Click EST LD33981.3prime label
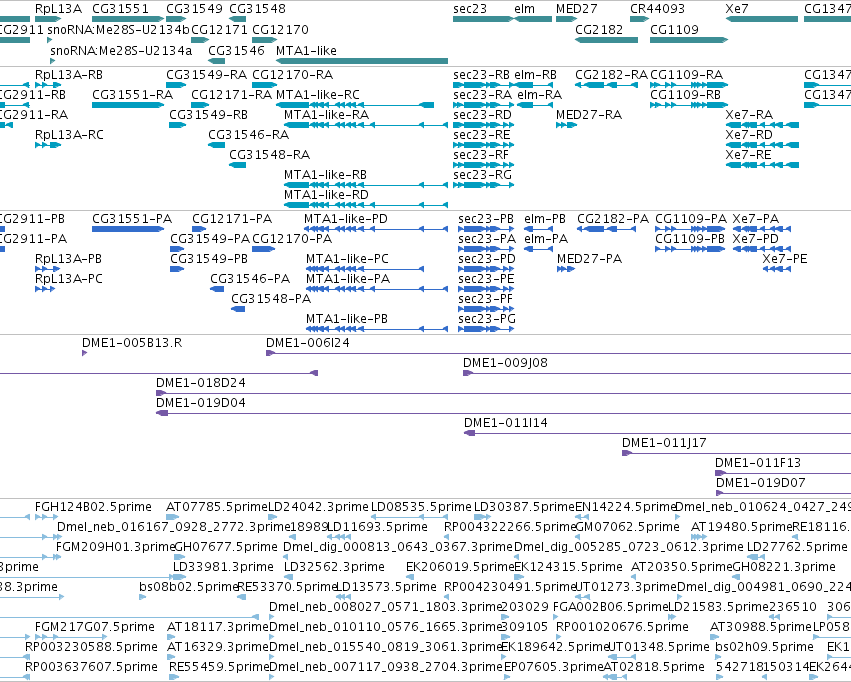Screen dimensions: 851x682 pos(223,567)
